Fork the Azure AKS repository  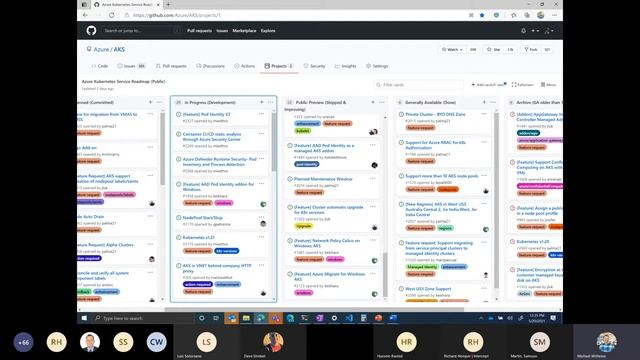pos(531,49)
